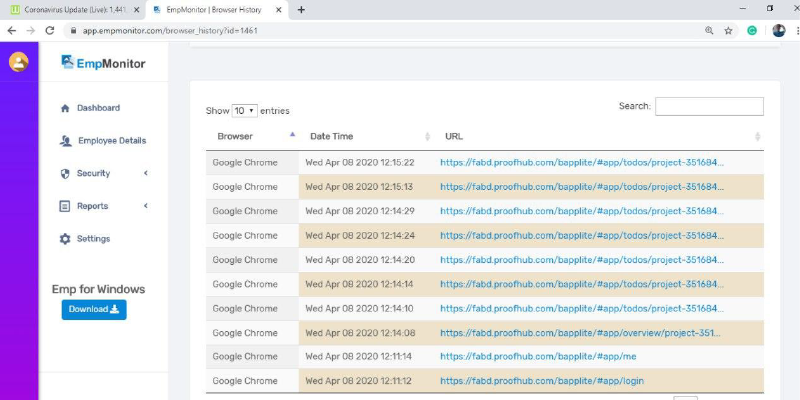Switch to the Coronavirus Update tab

pyautogui.click(x=72, y=9)
